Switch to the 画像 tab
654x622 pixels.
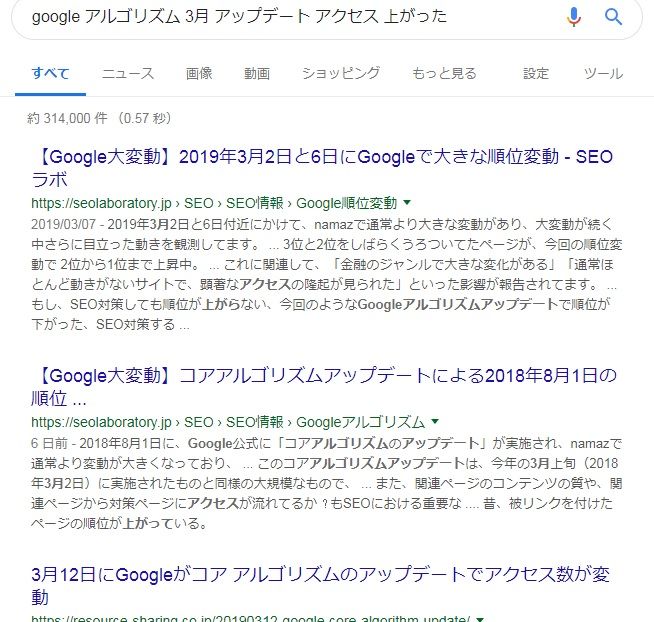click(x=199, y=73)
